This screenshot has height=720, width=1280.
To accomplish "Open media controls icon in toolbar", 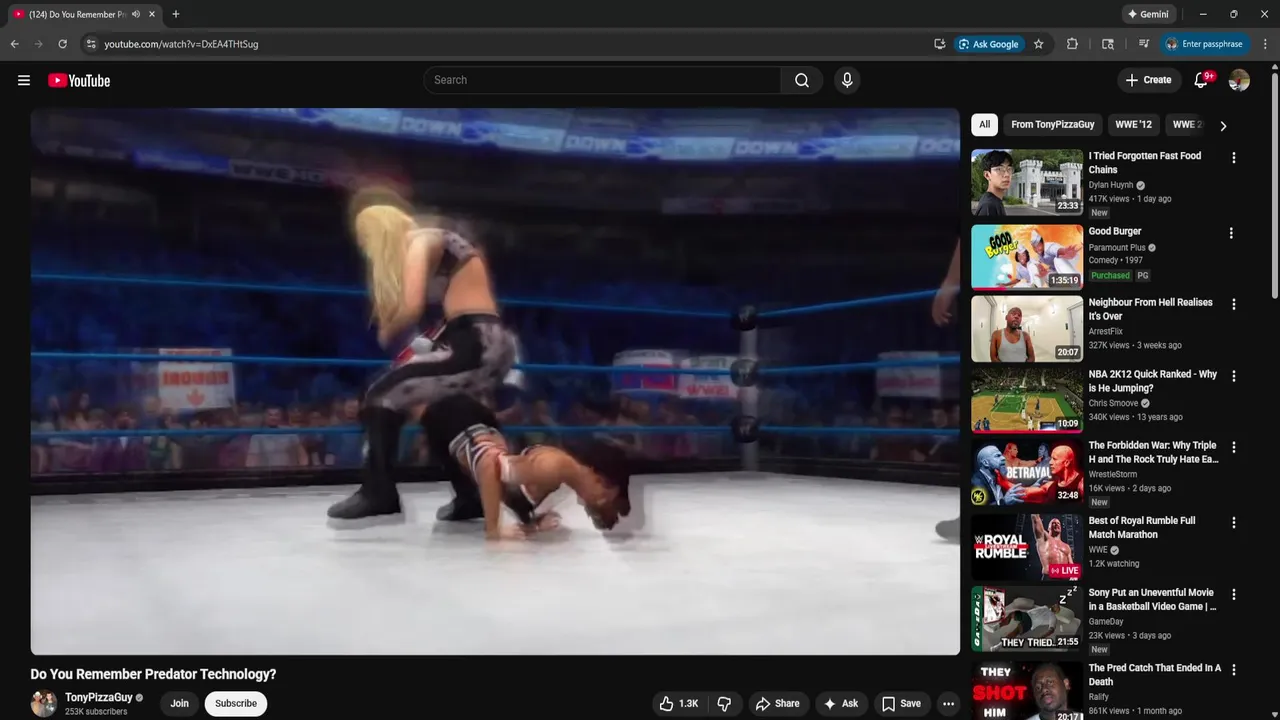I will click(x=1143, y=44).
